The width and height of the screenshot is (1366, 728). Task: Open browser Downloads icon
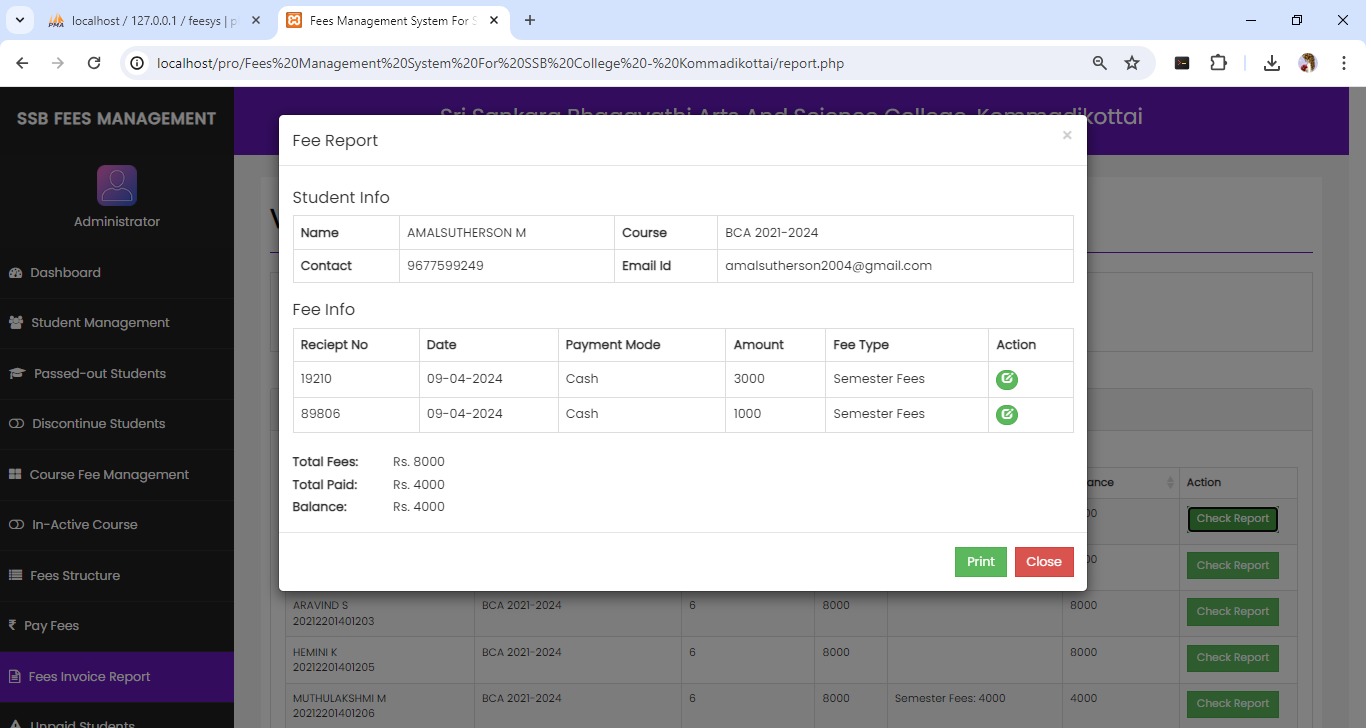pyautogui.click(x=1271, y=63)
